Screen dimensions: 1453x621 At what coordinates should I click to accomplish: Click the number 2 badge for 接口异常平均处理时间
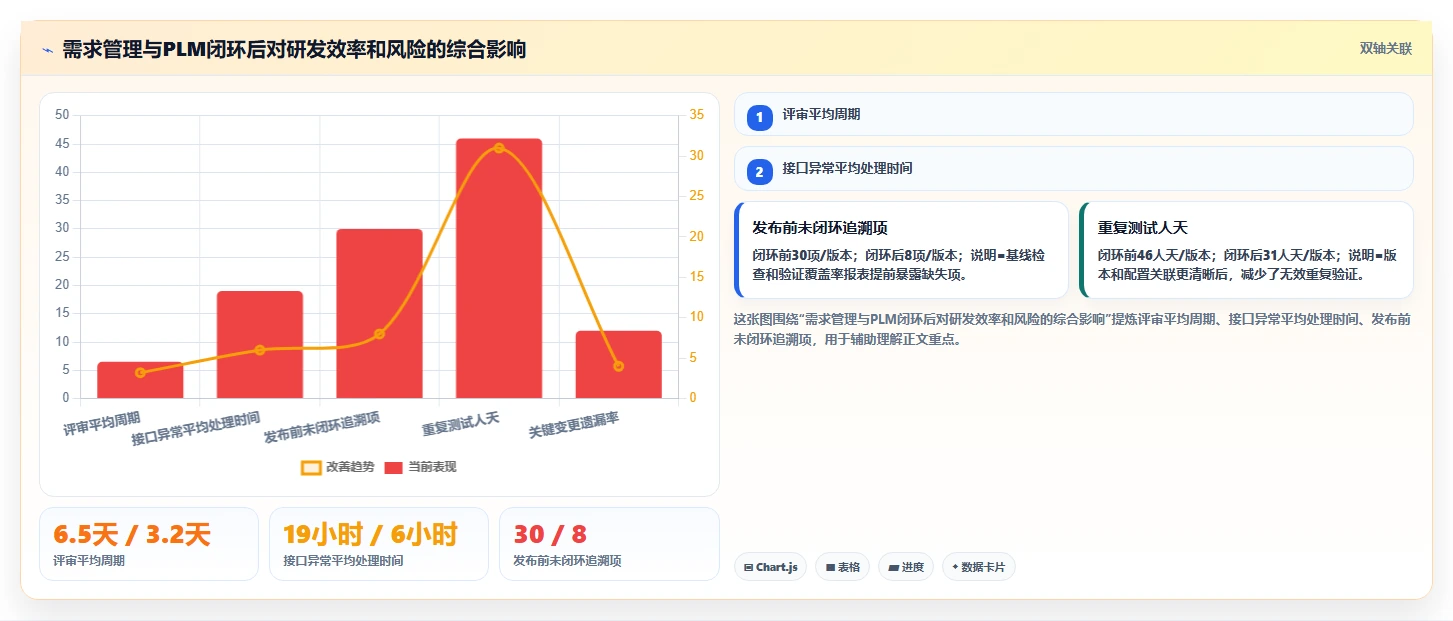pyautogui.click(x=759, y=172)
